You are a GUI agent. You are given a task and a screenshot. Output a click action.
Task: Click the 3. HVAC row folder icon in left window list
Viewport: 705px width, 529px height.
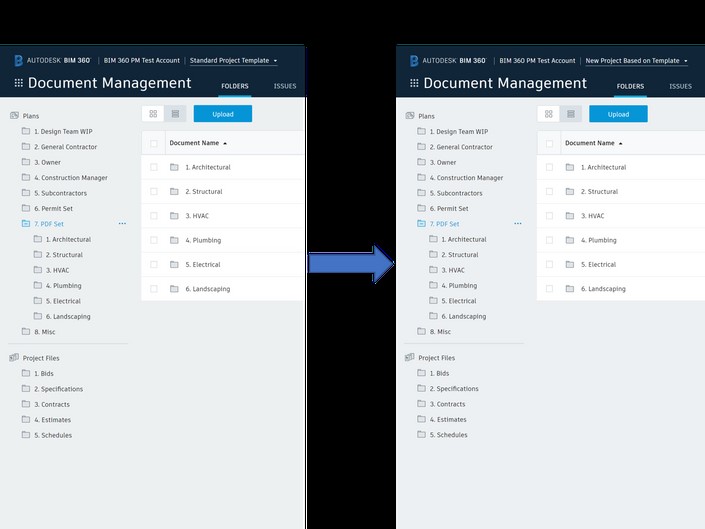[174, 215]
